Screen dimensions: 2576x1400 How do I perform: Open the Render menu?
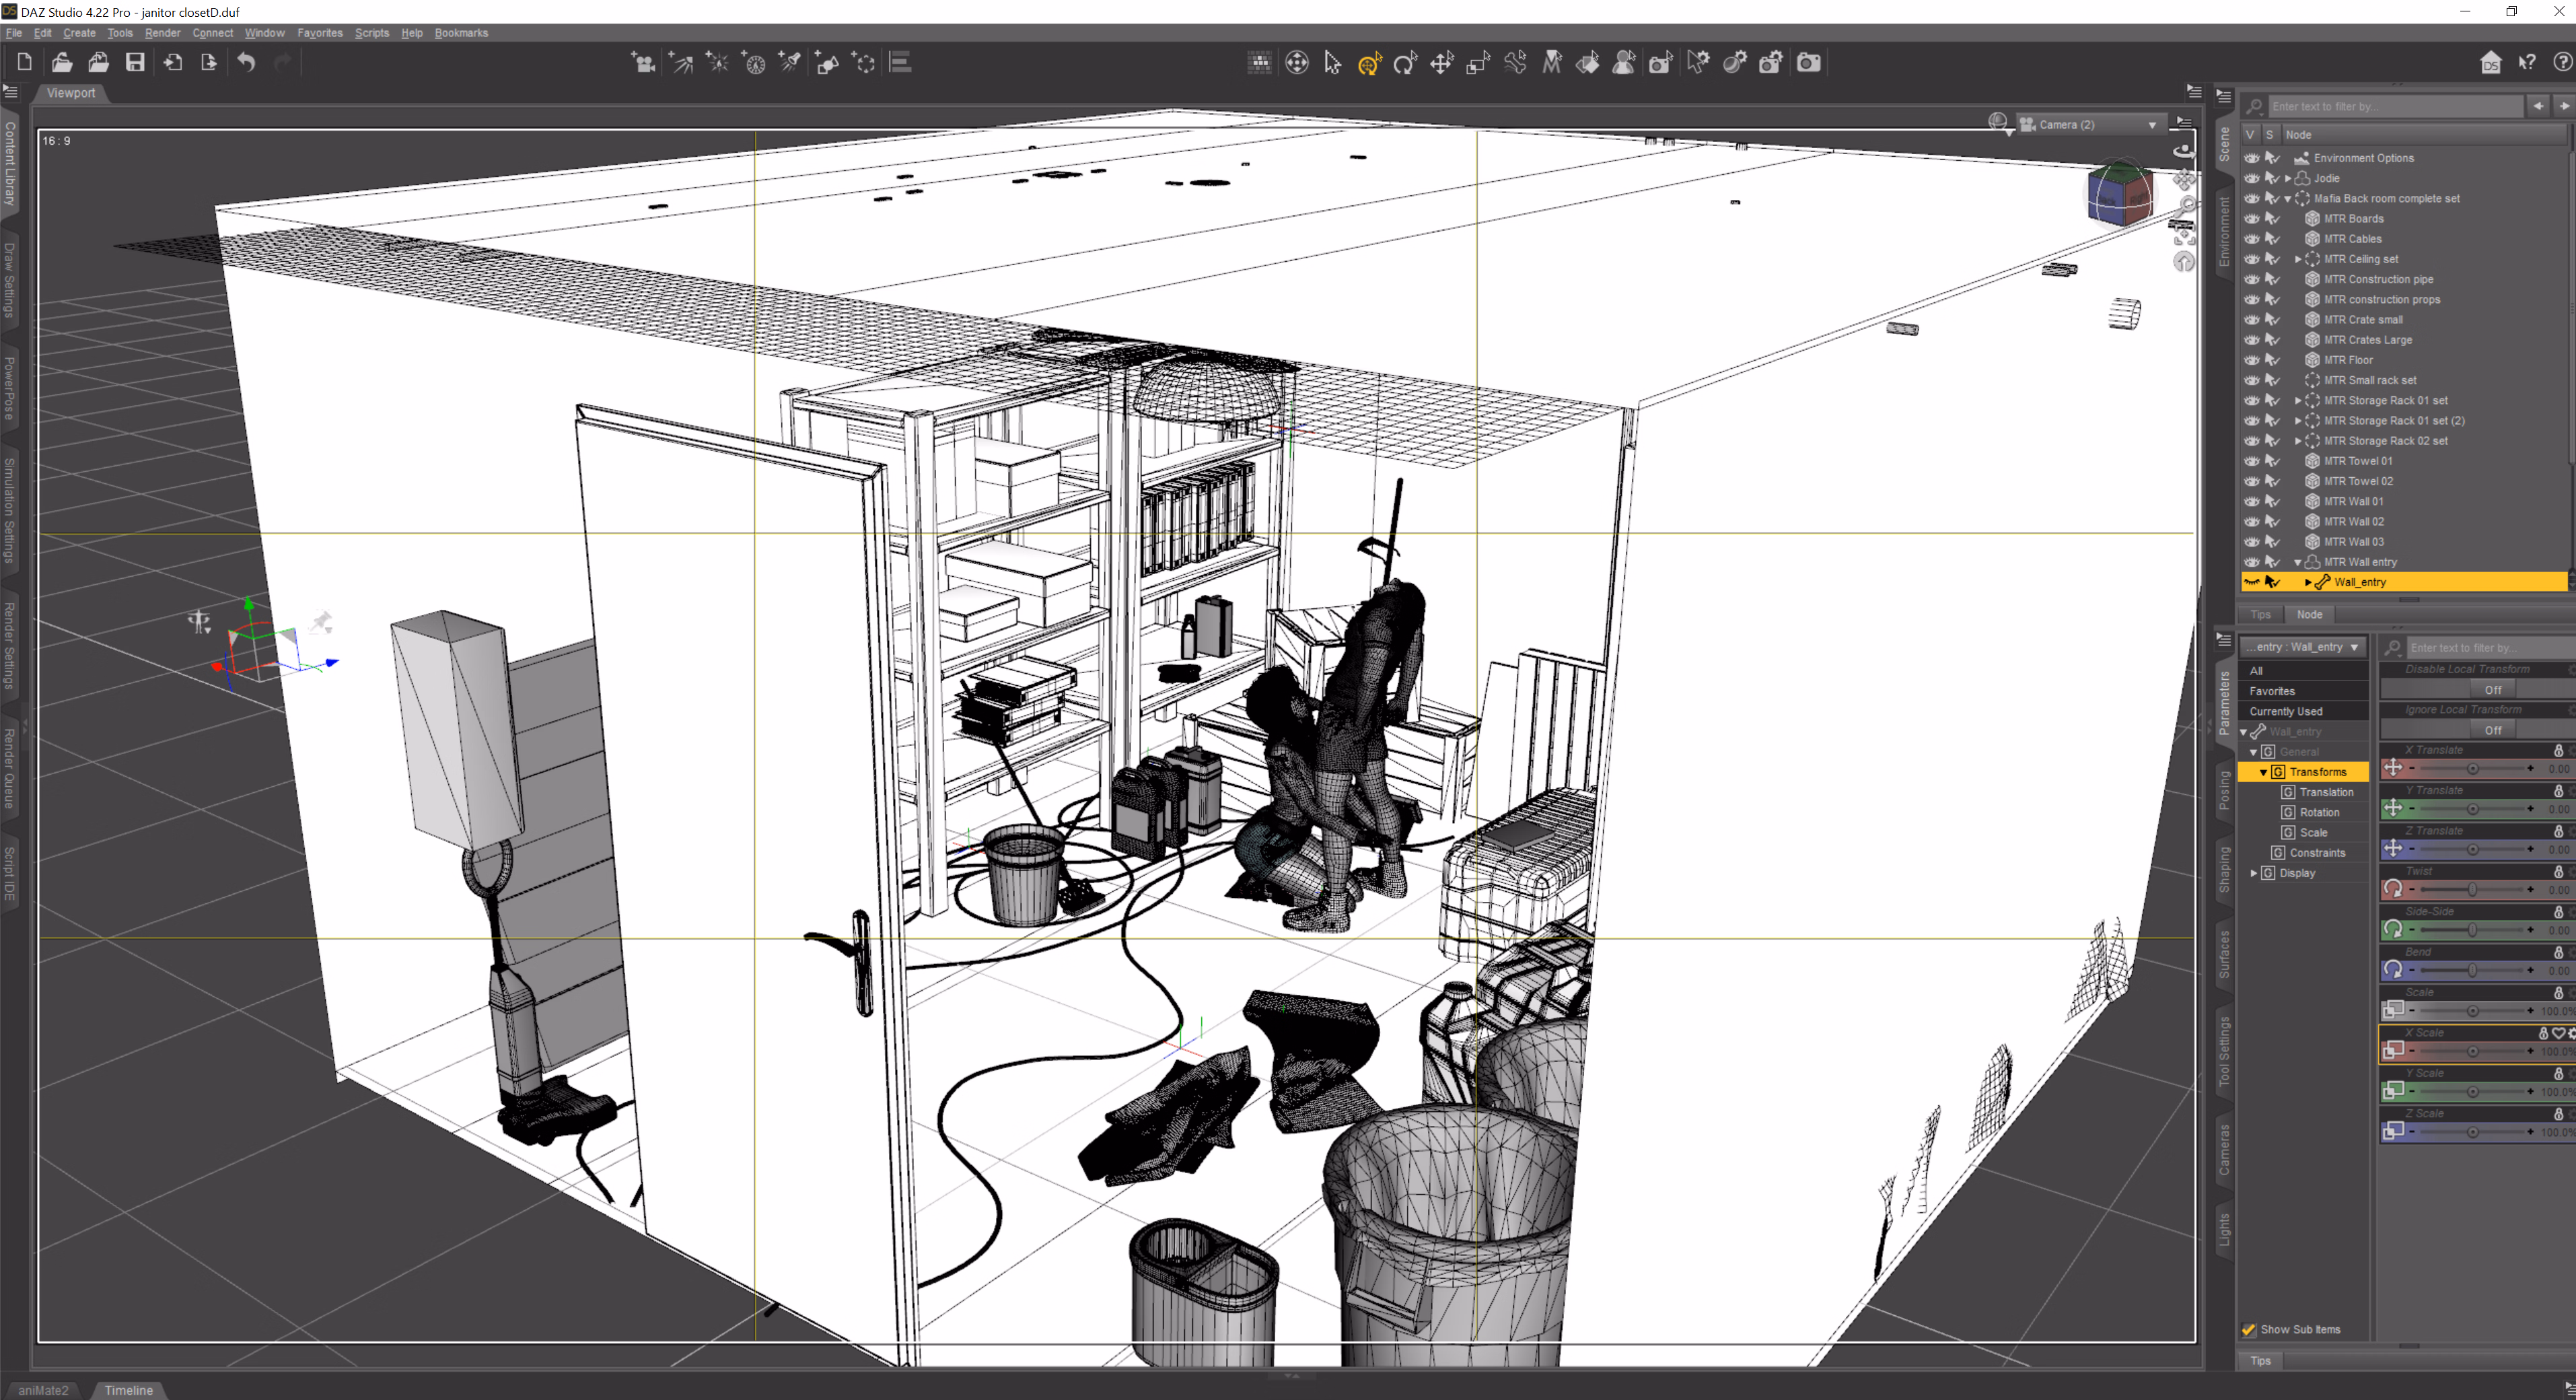(162, 33)
